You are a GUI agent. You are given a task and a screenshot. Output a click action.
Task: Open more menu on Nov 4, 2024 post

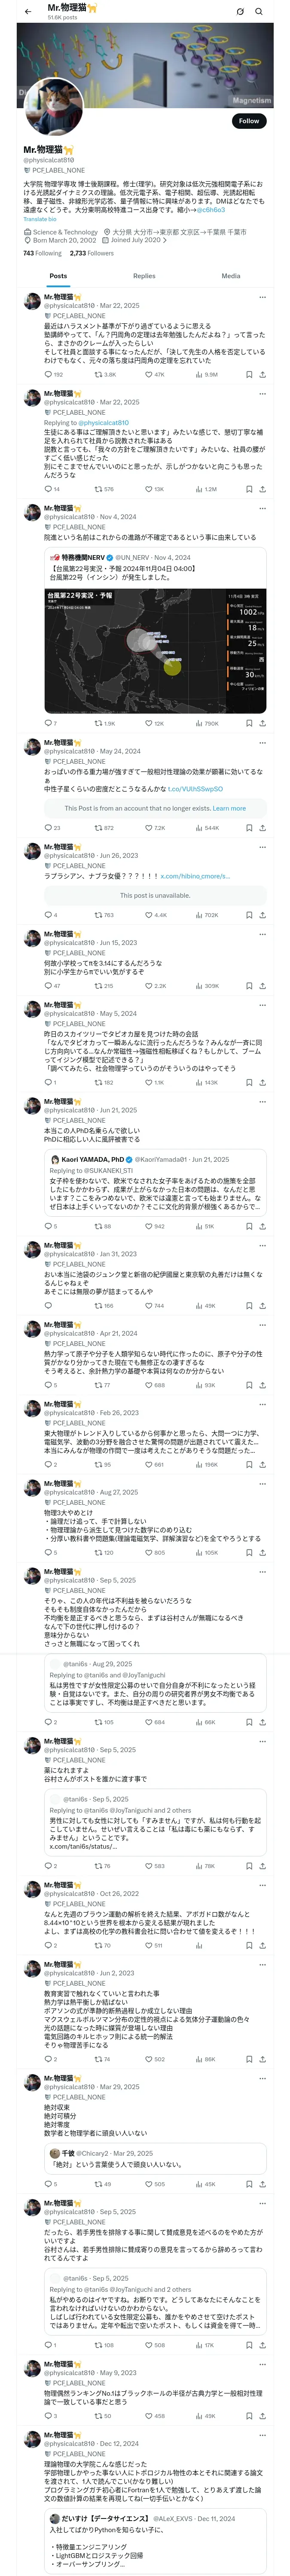(x=262, y=508)
